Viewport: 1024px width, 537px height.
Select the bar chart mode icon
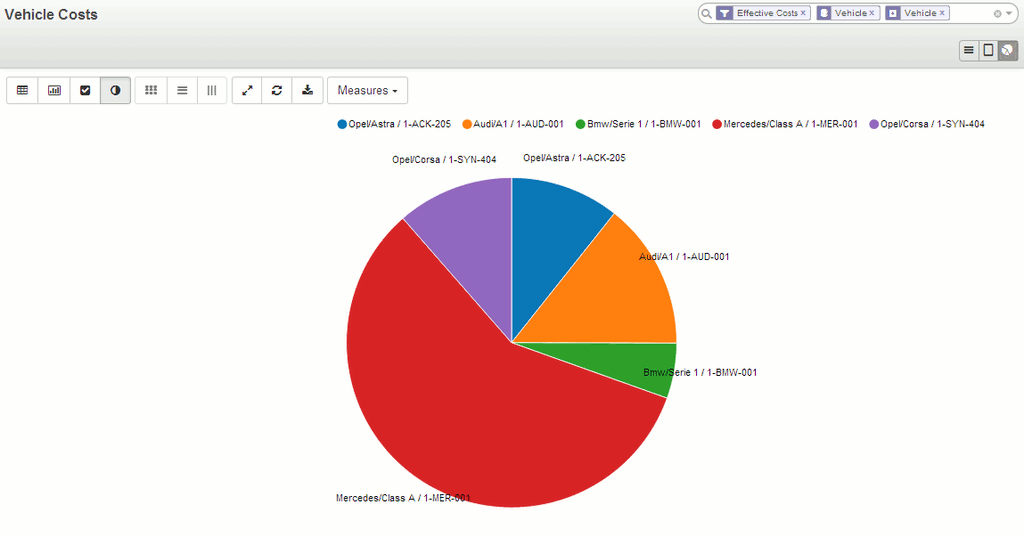click(54, 90)
